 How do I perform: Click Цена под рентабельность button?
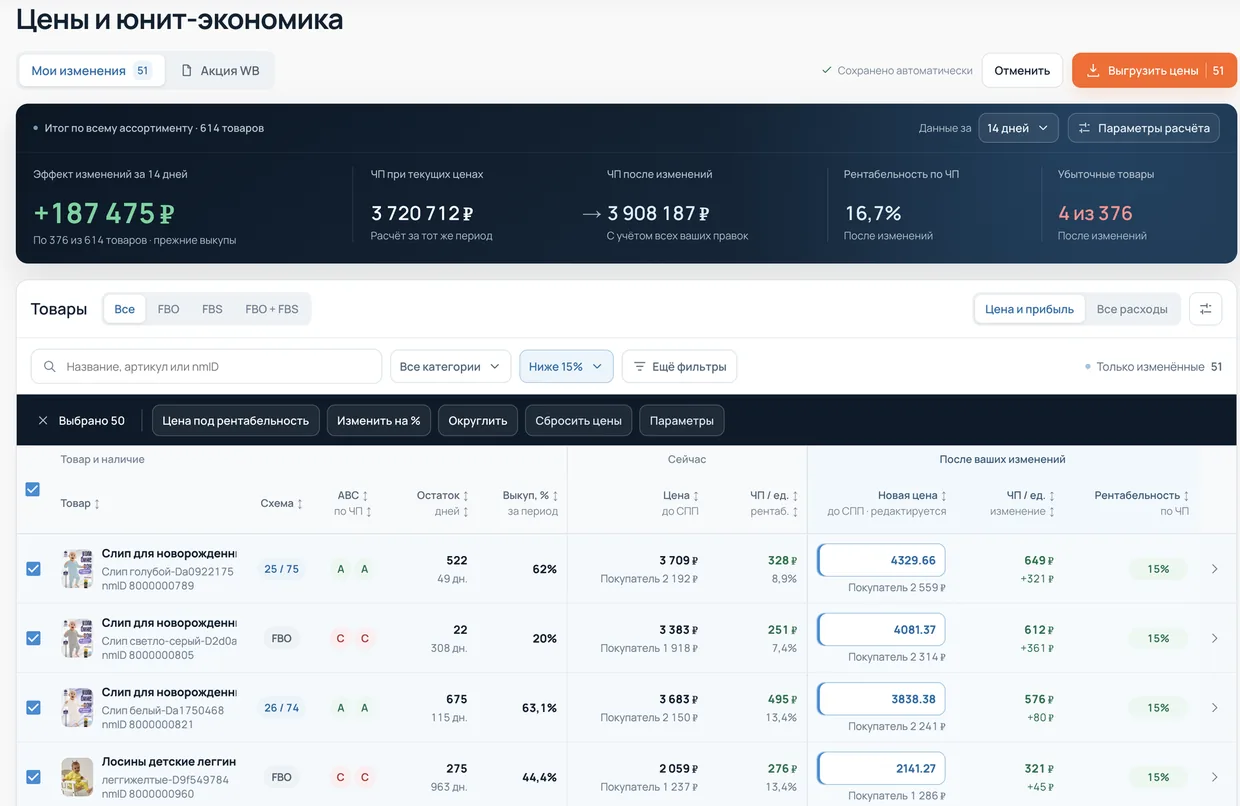click(x=236, y=421)
